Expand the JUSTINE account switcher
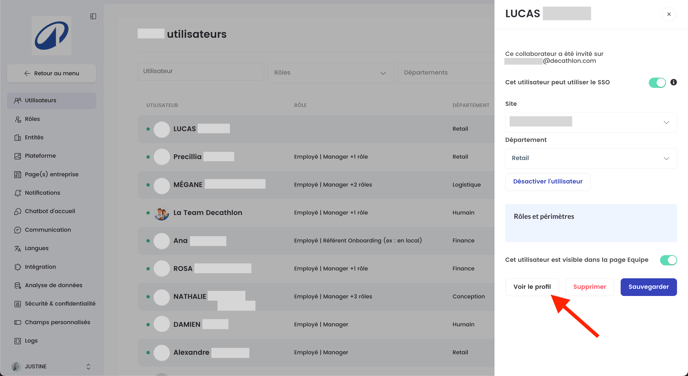This screenshot has height=376, width=688. click(x=88, y=366)
